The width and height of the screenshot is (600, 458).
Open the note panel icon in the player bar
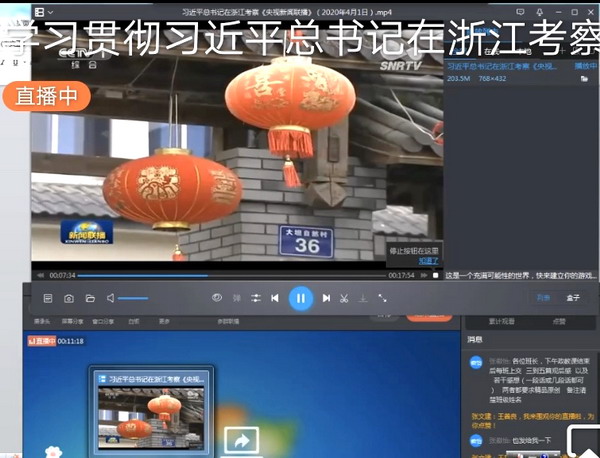(48, 298)
